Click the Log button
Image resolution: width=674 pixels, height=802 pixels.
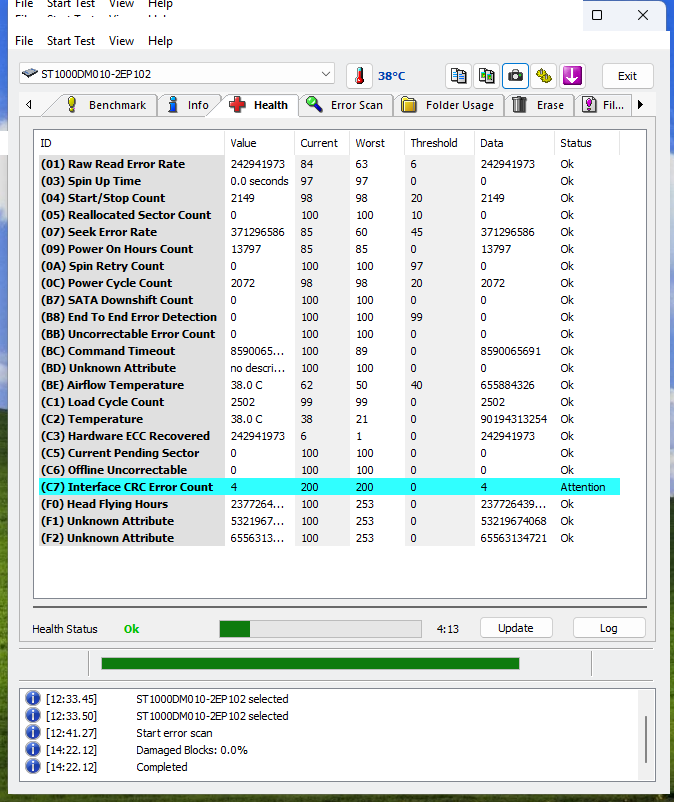tap(608, 628)
